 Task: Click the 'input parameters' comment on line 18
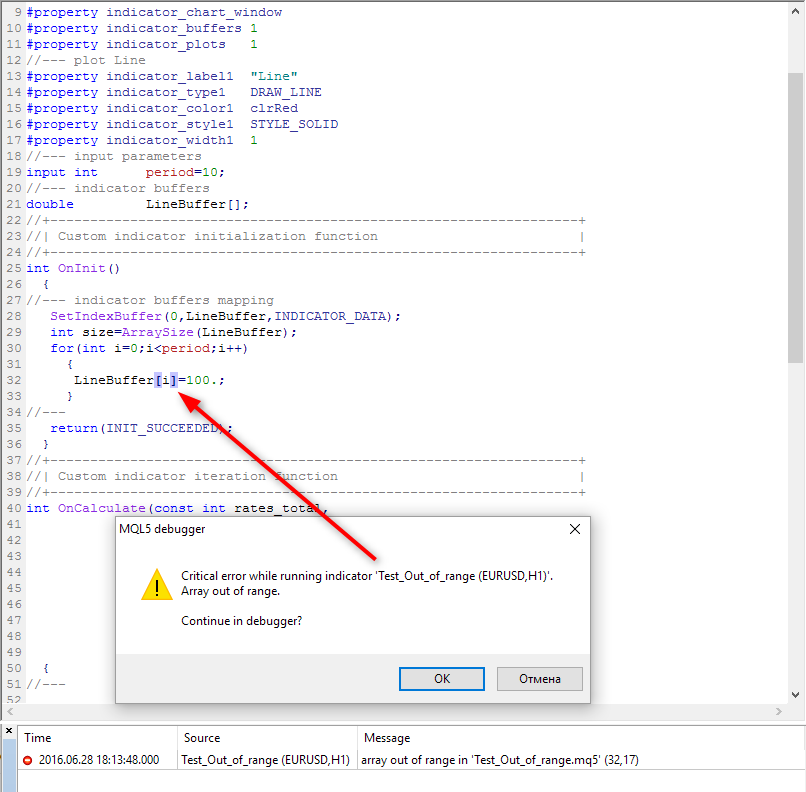tap(138, 156)
